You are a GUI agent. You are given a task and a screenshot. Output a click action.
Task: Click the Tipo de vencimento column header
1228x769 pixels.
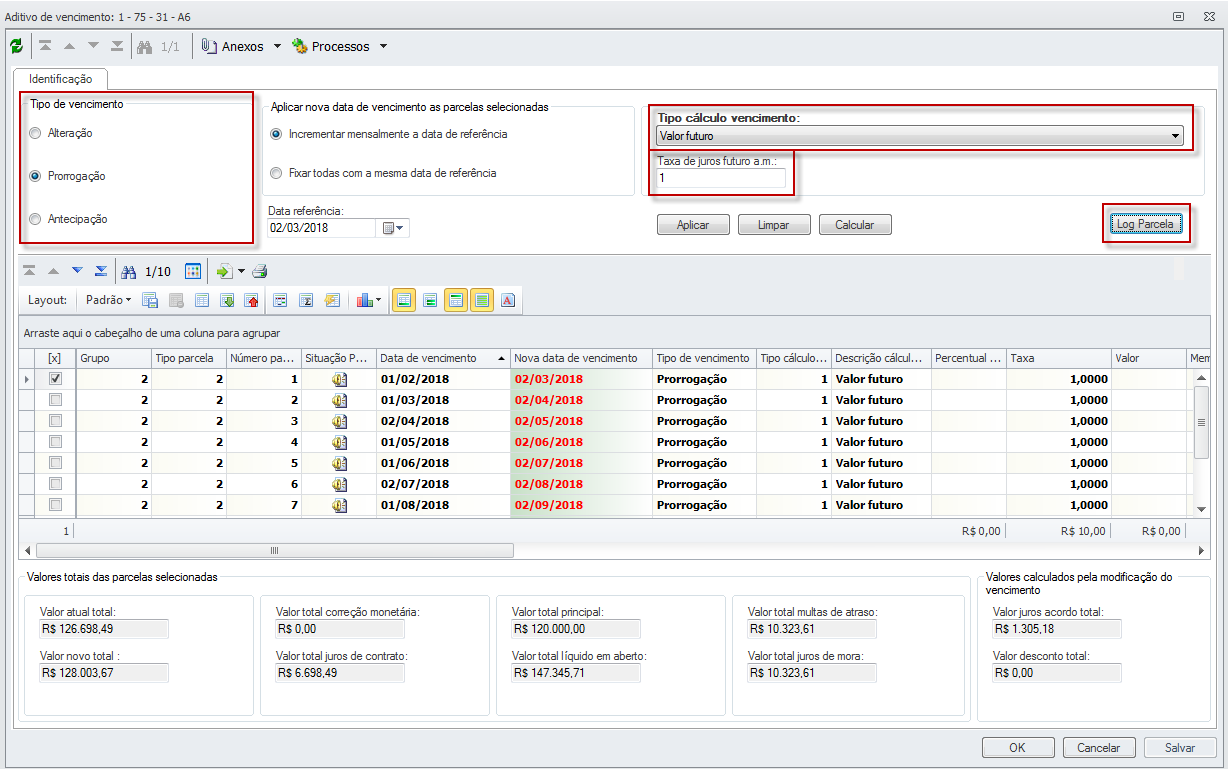coord(705,358)
